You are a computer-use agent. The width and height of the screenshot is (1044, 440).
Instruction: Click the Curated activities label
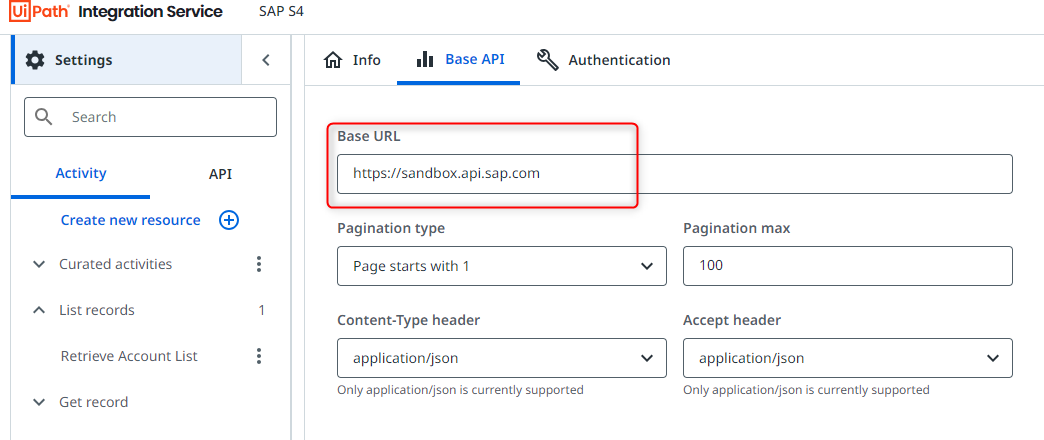pyautogui.click(x=116, y=264)
